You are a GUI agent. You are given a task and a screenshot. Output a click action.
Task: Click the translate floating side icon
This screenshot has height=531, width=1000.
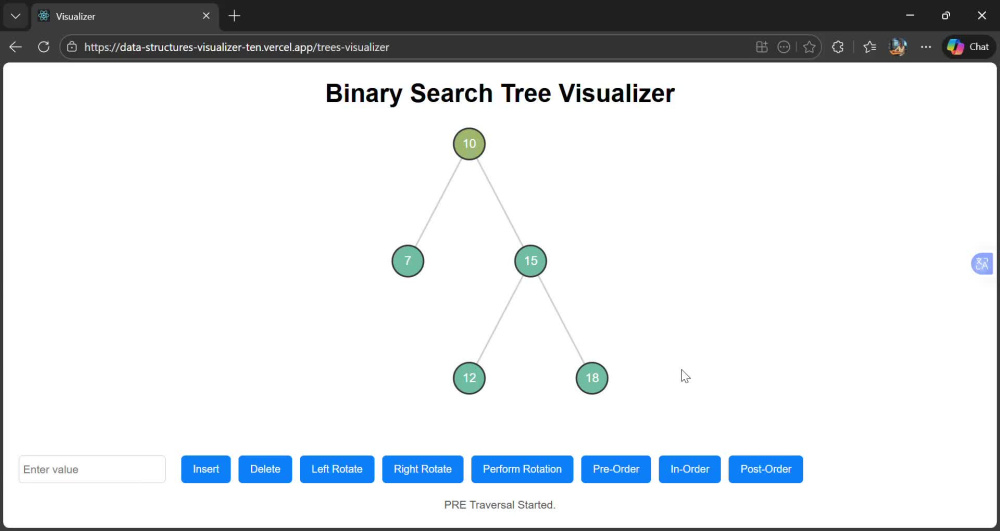pyautogui.click(x=982, y=263)
